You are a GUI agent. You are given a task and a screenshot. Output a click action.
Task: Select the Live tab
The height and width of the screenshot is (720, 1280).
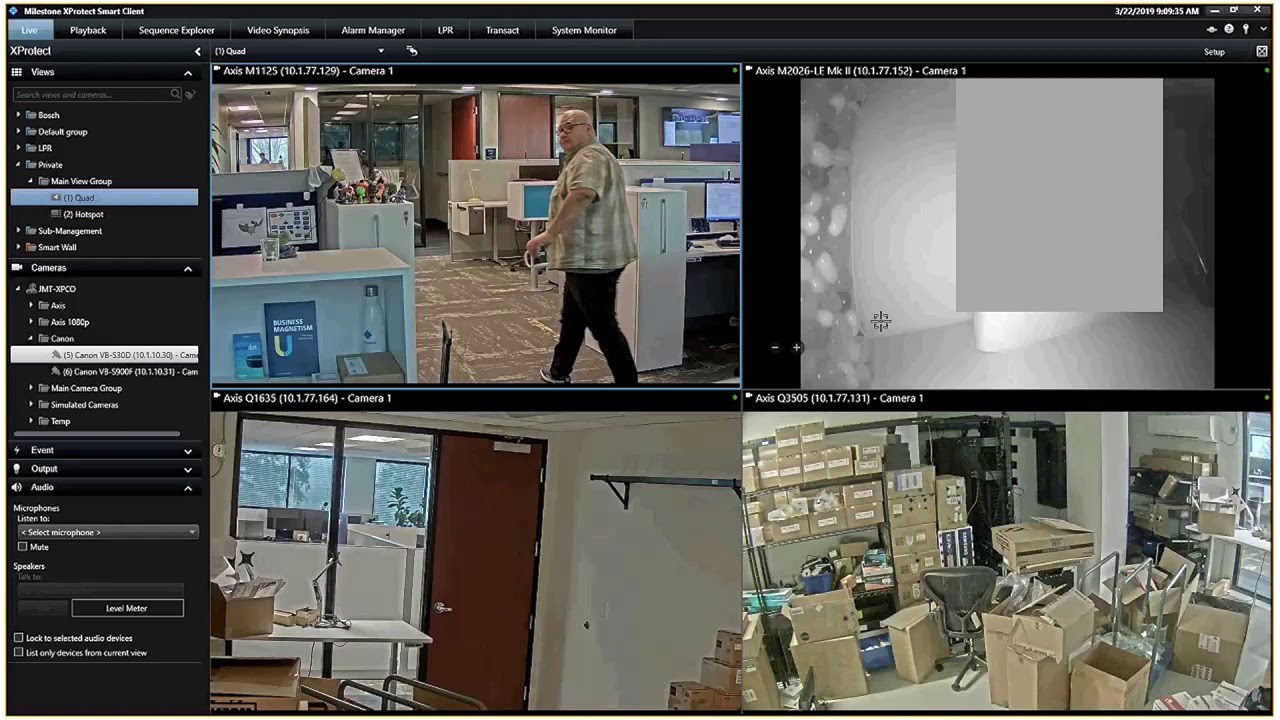point(29,30)
